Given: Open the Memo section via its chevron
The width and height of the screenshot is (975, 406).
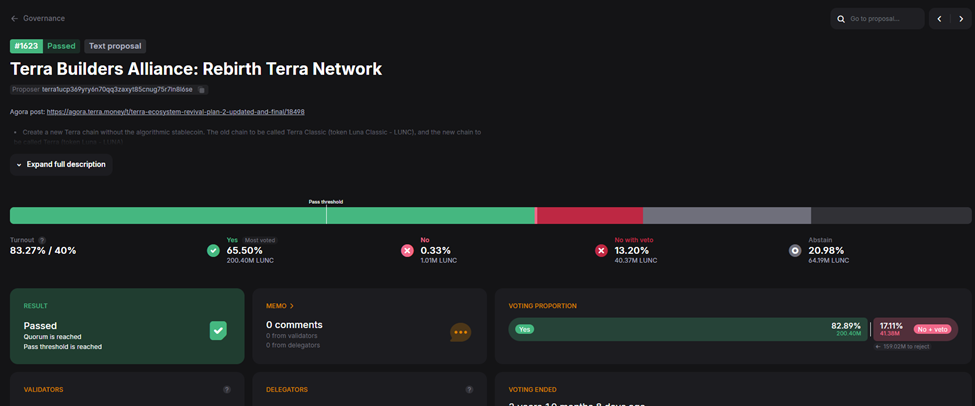Looking at the screenshot, I should [292, 306].
